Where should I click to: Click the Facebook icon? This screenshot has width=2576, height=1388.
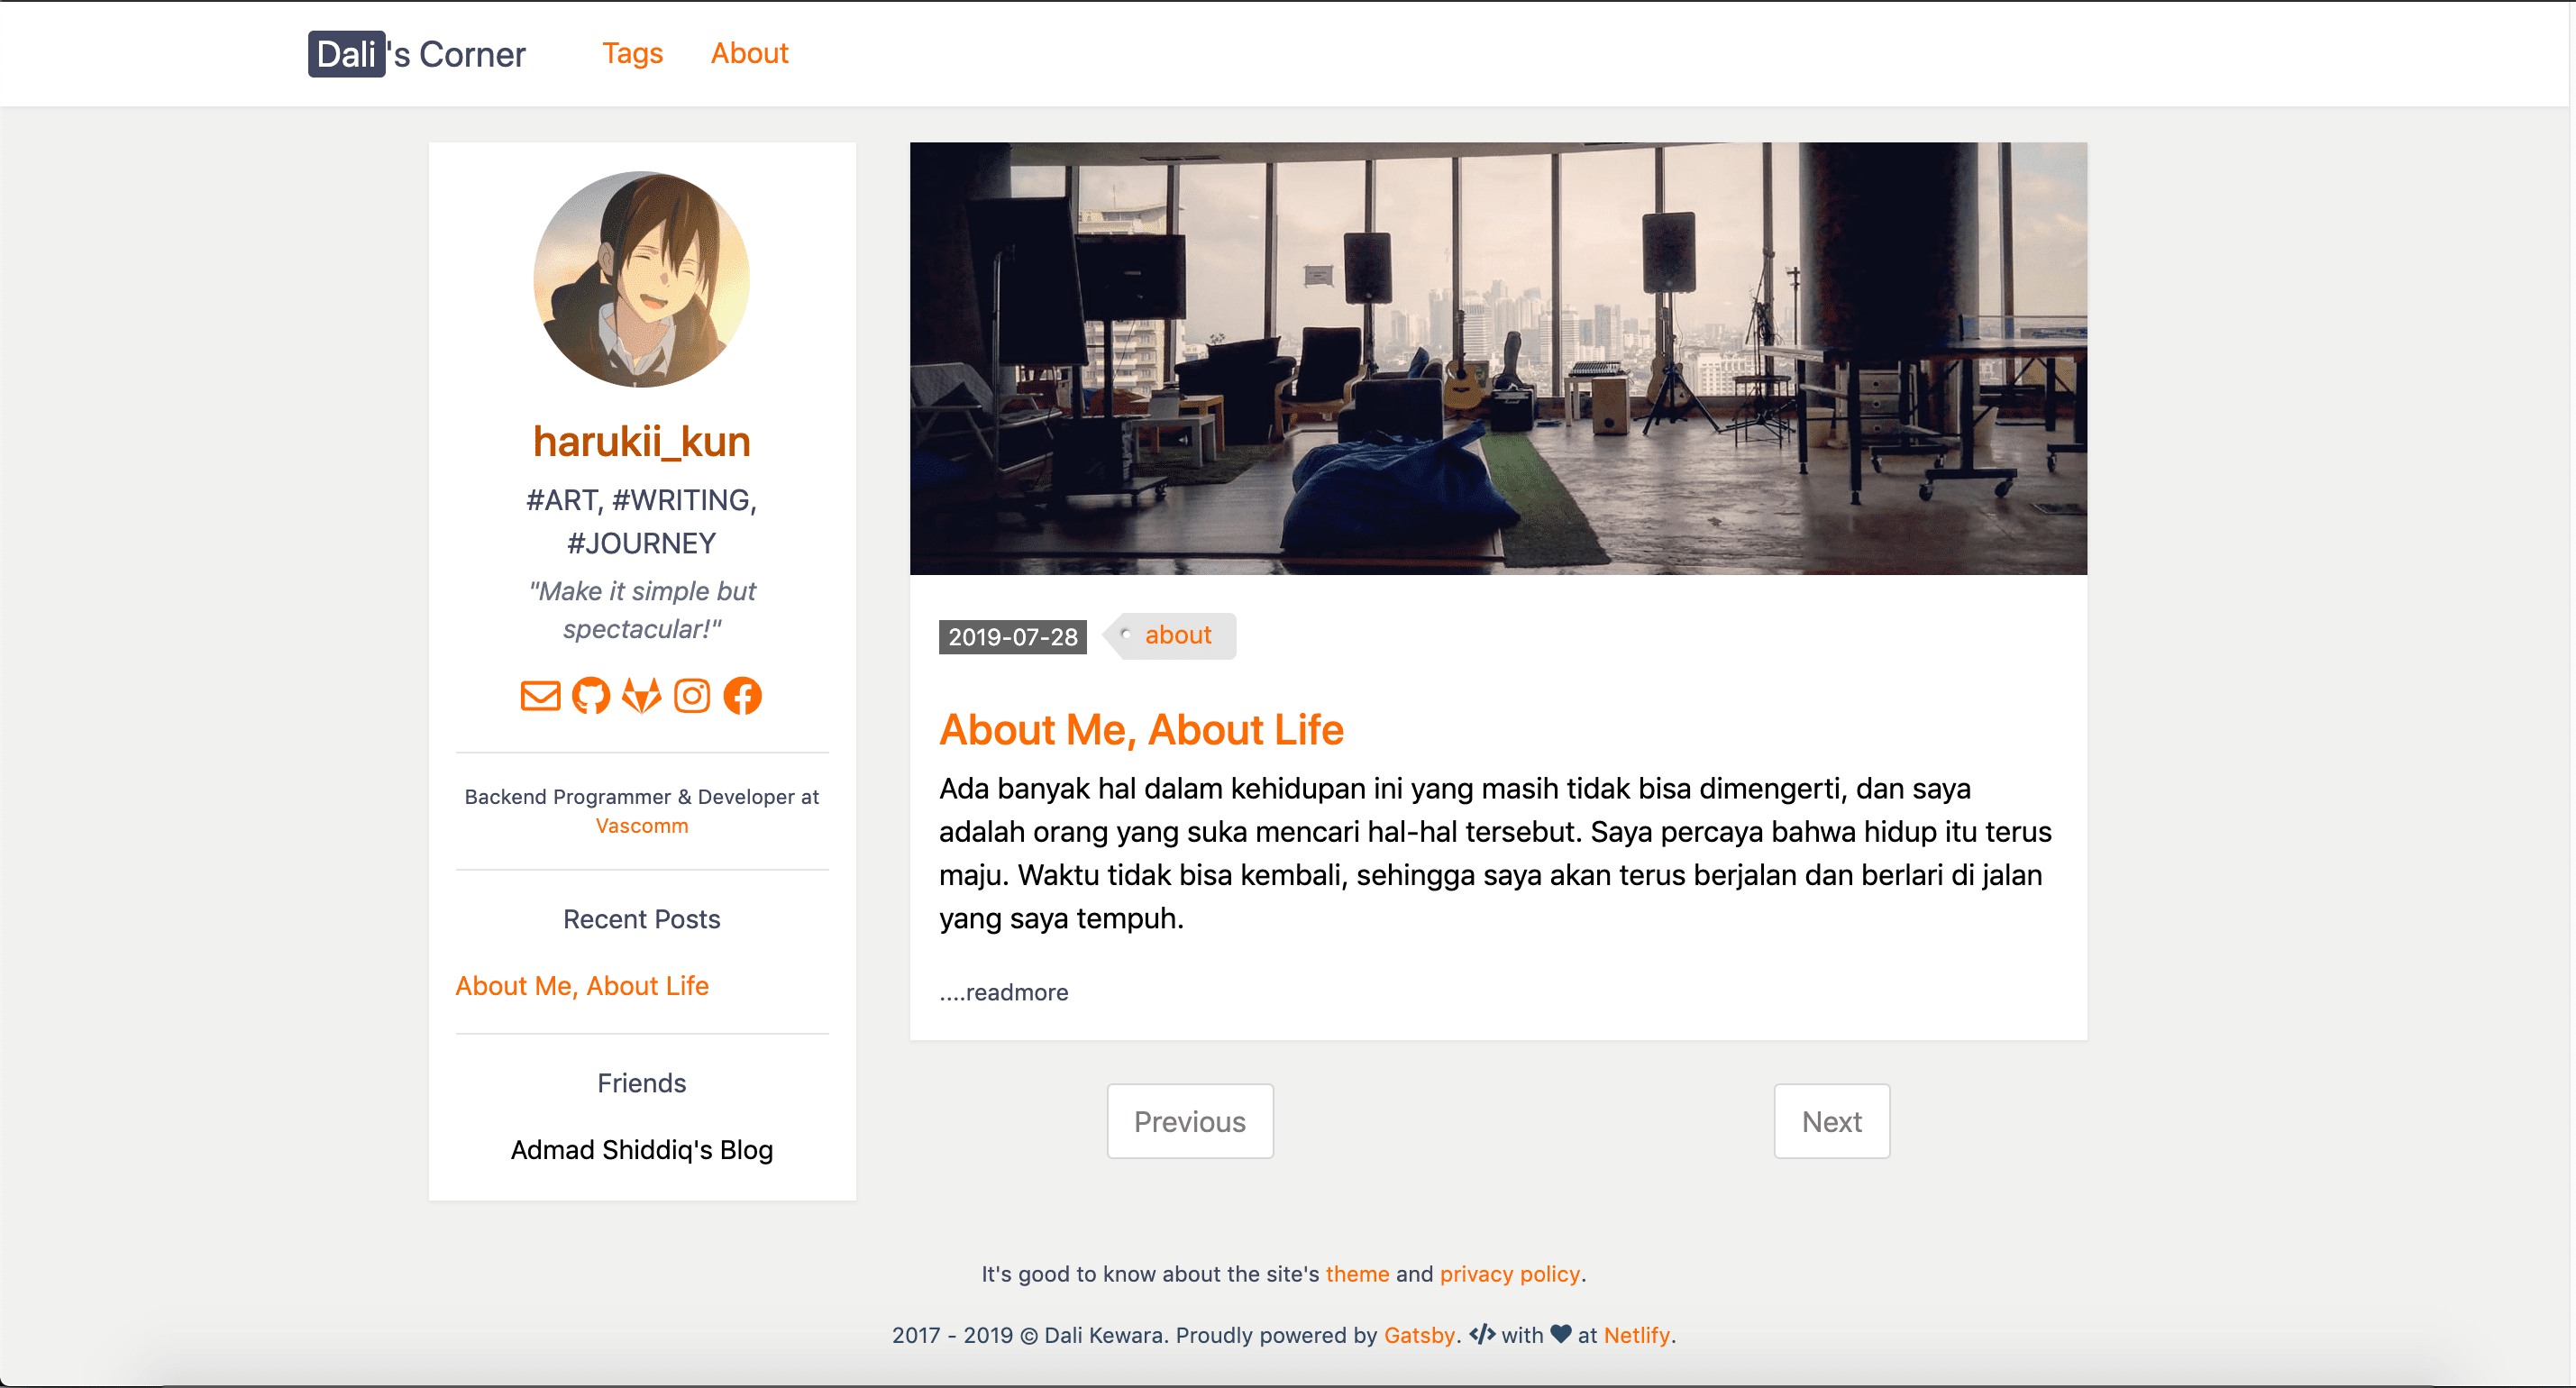(742, 695)
